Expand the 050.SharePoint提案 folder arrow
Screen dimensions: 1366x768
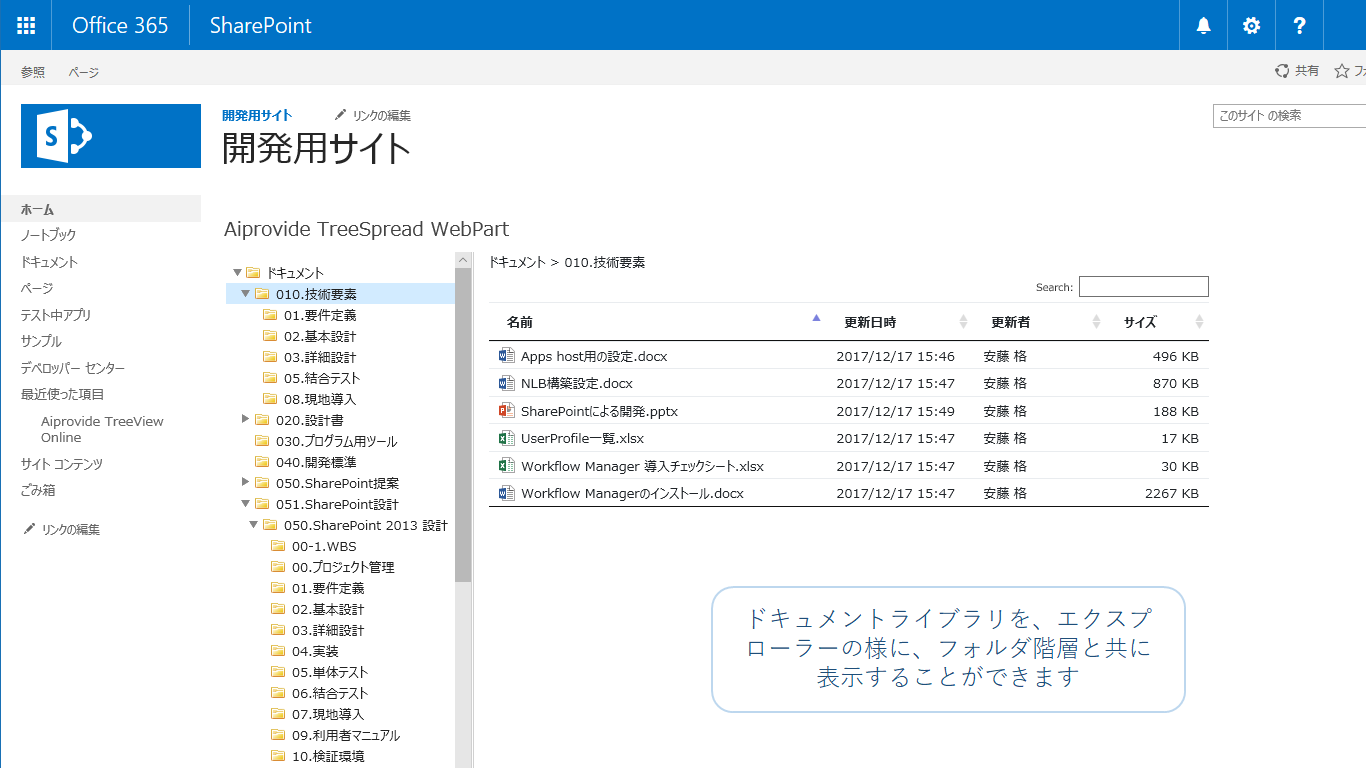pos(246,482)
